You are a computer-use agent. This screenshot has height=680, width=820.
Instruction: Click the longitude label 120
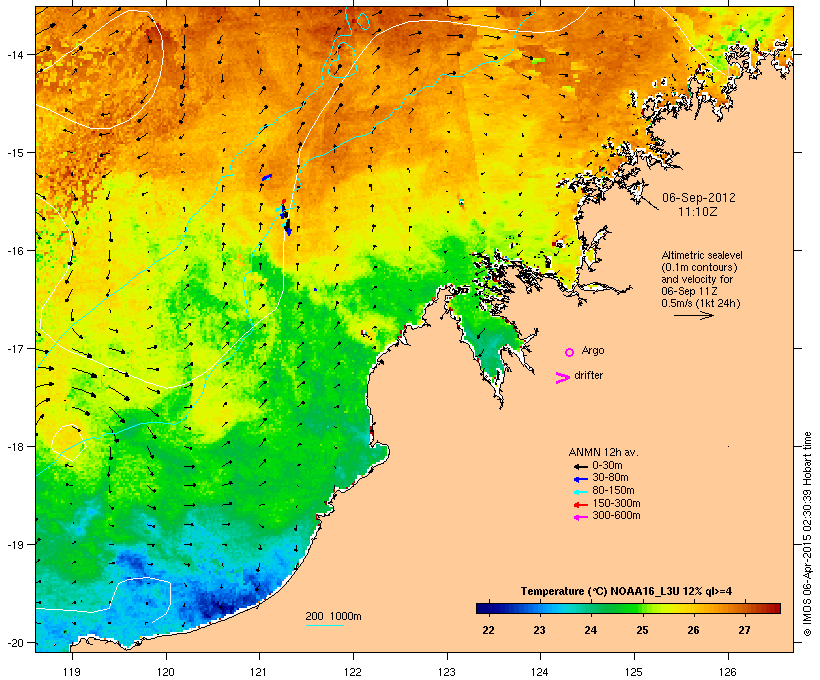(x=166, y=672)
